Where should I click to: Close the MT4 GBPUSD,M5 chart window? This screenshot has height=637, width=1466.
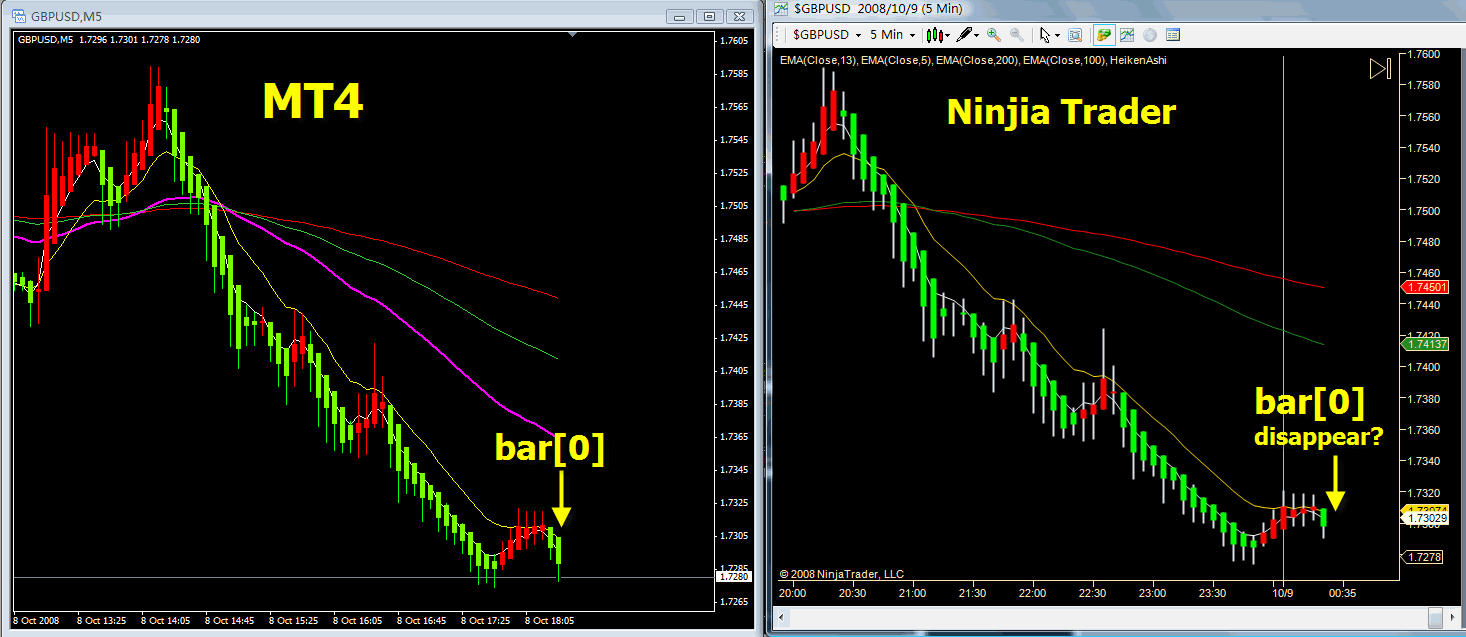coord(739,16)
